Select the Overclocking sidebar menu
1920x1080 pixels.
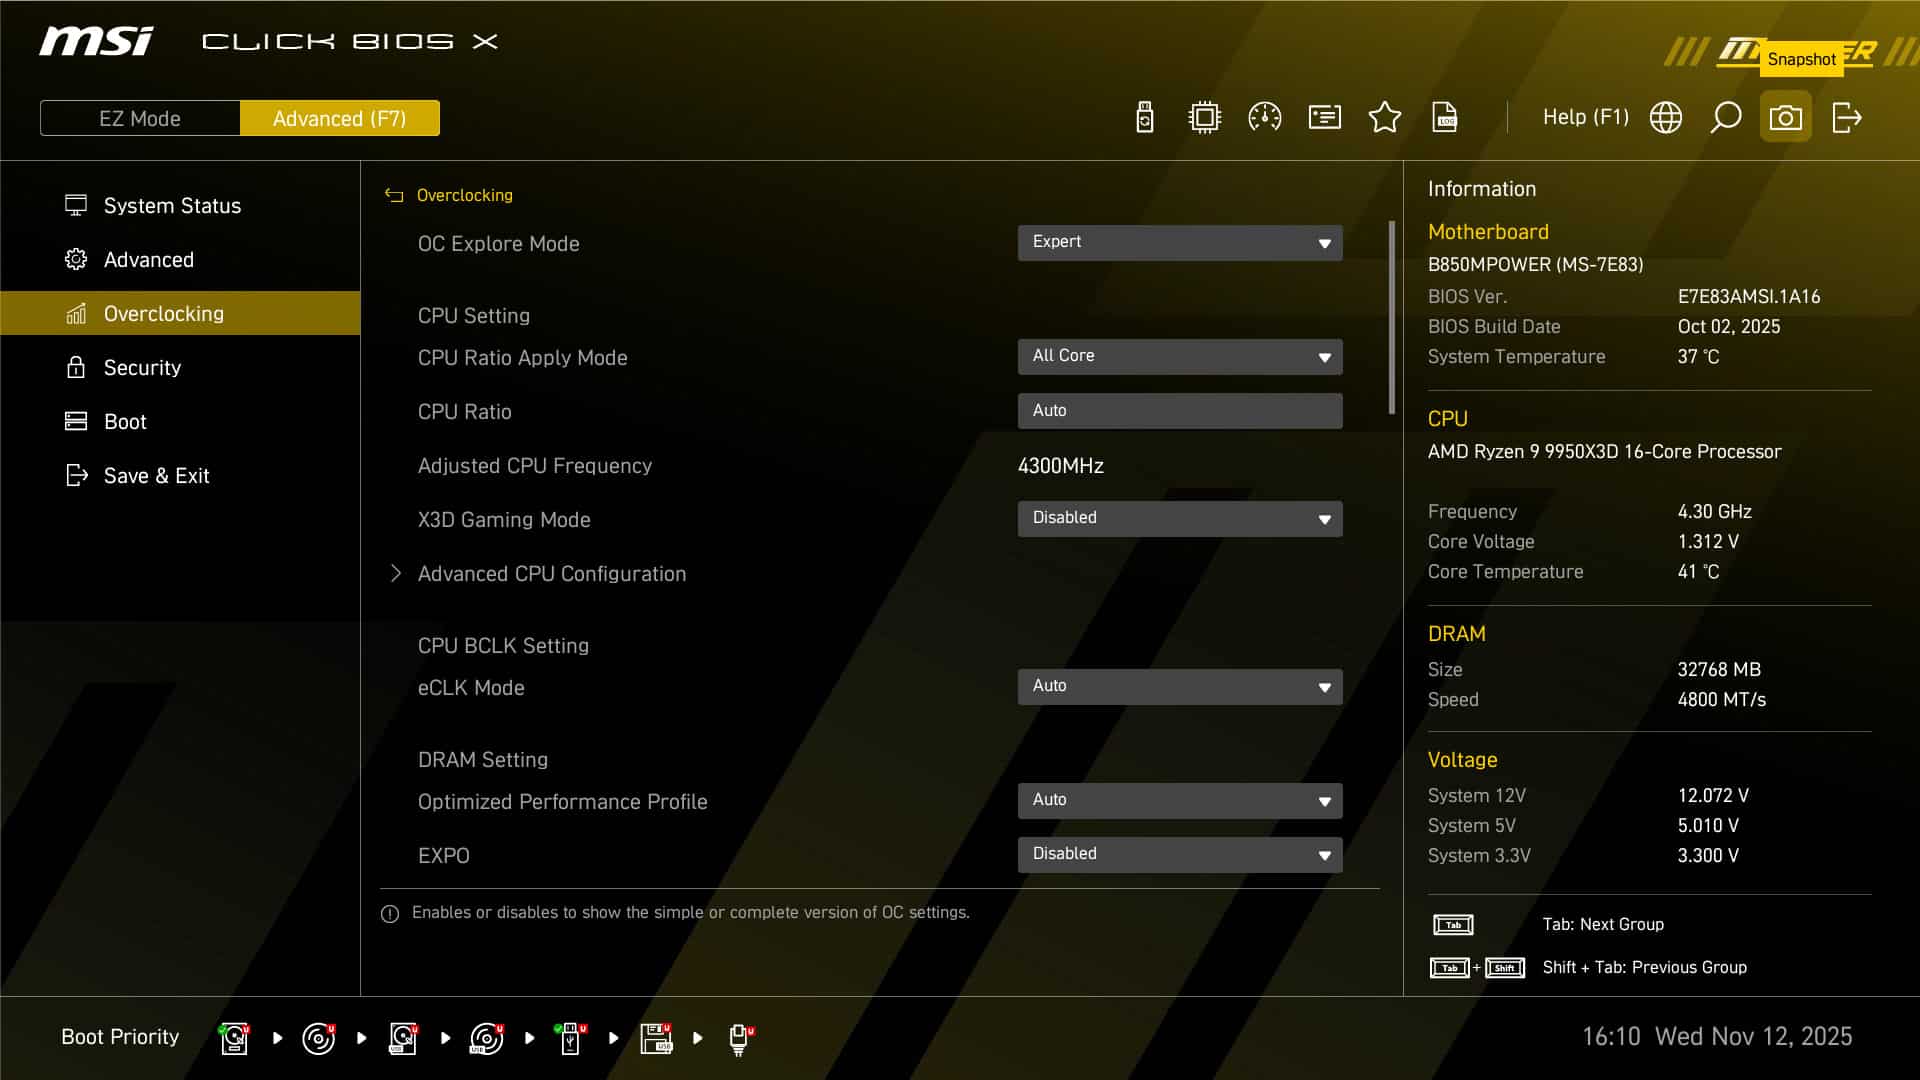[x=180, y=313]
